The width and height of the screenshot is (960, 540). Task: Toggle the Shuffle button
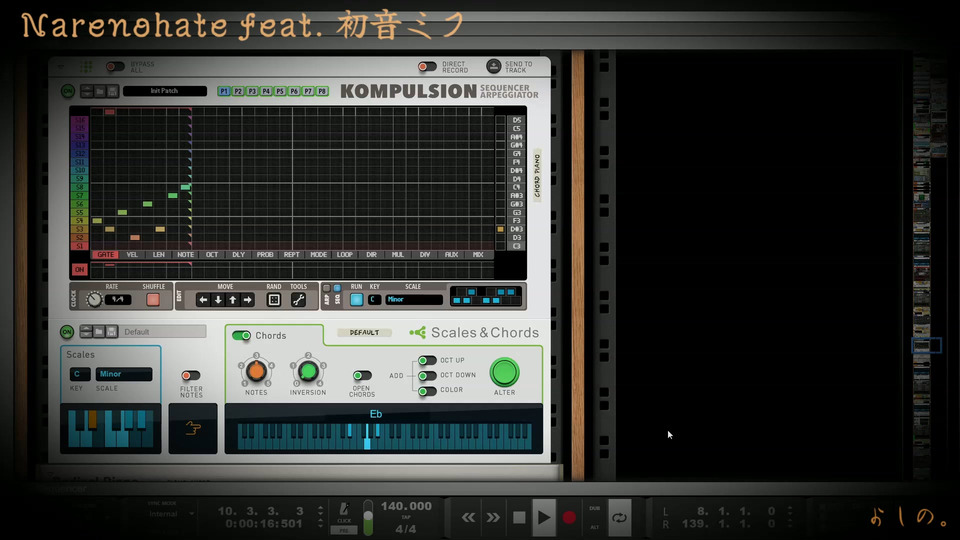tap(153, 299)
